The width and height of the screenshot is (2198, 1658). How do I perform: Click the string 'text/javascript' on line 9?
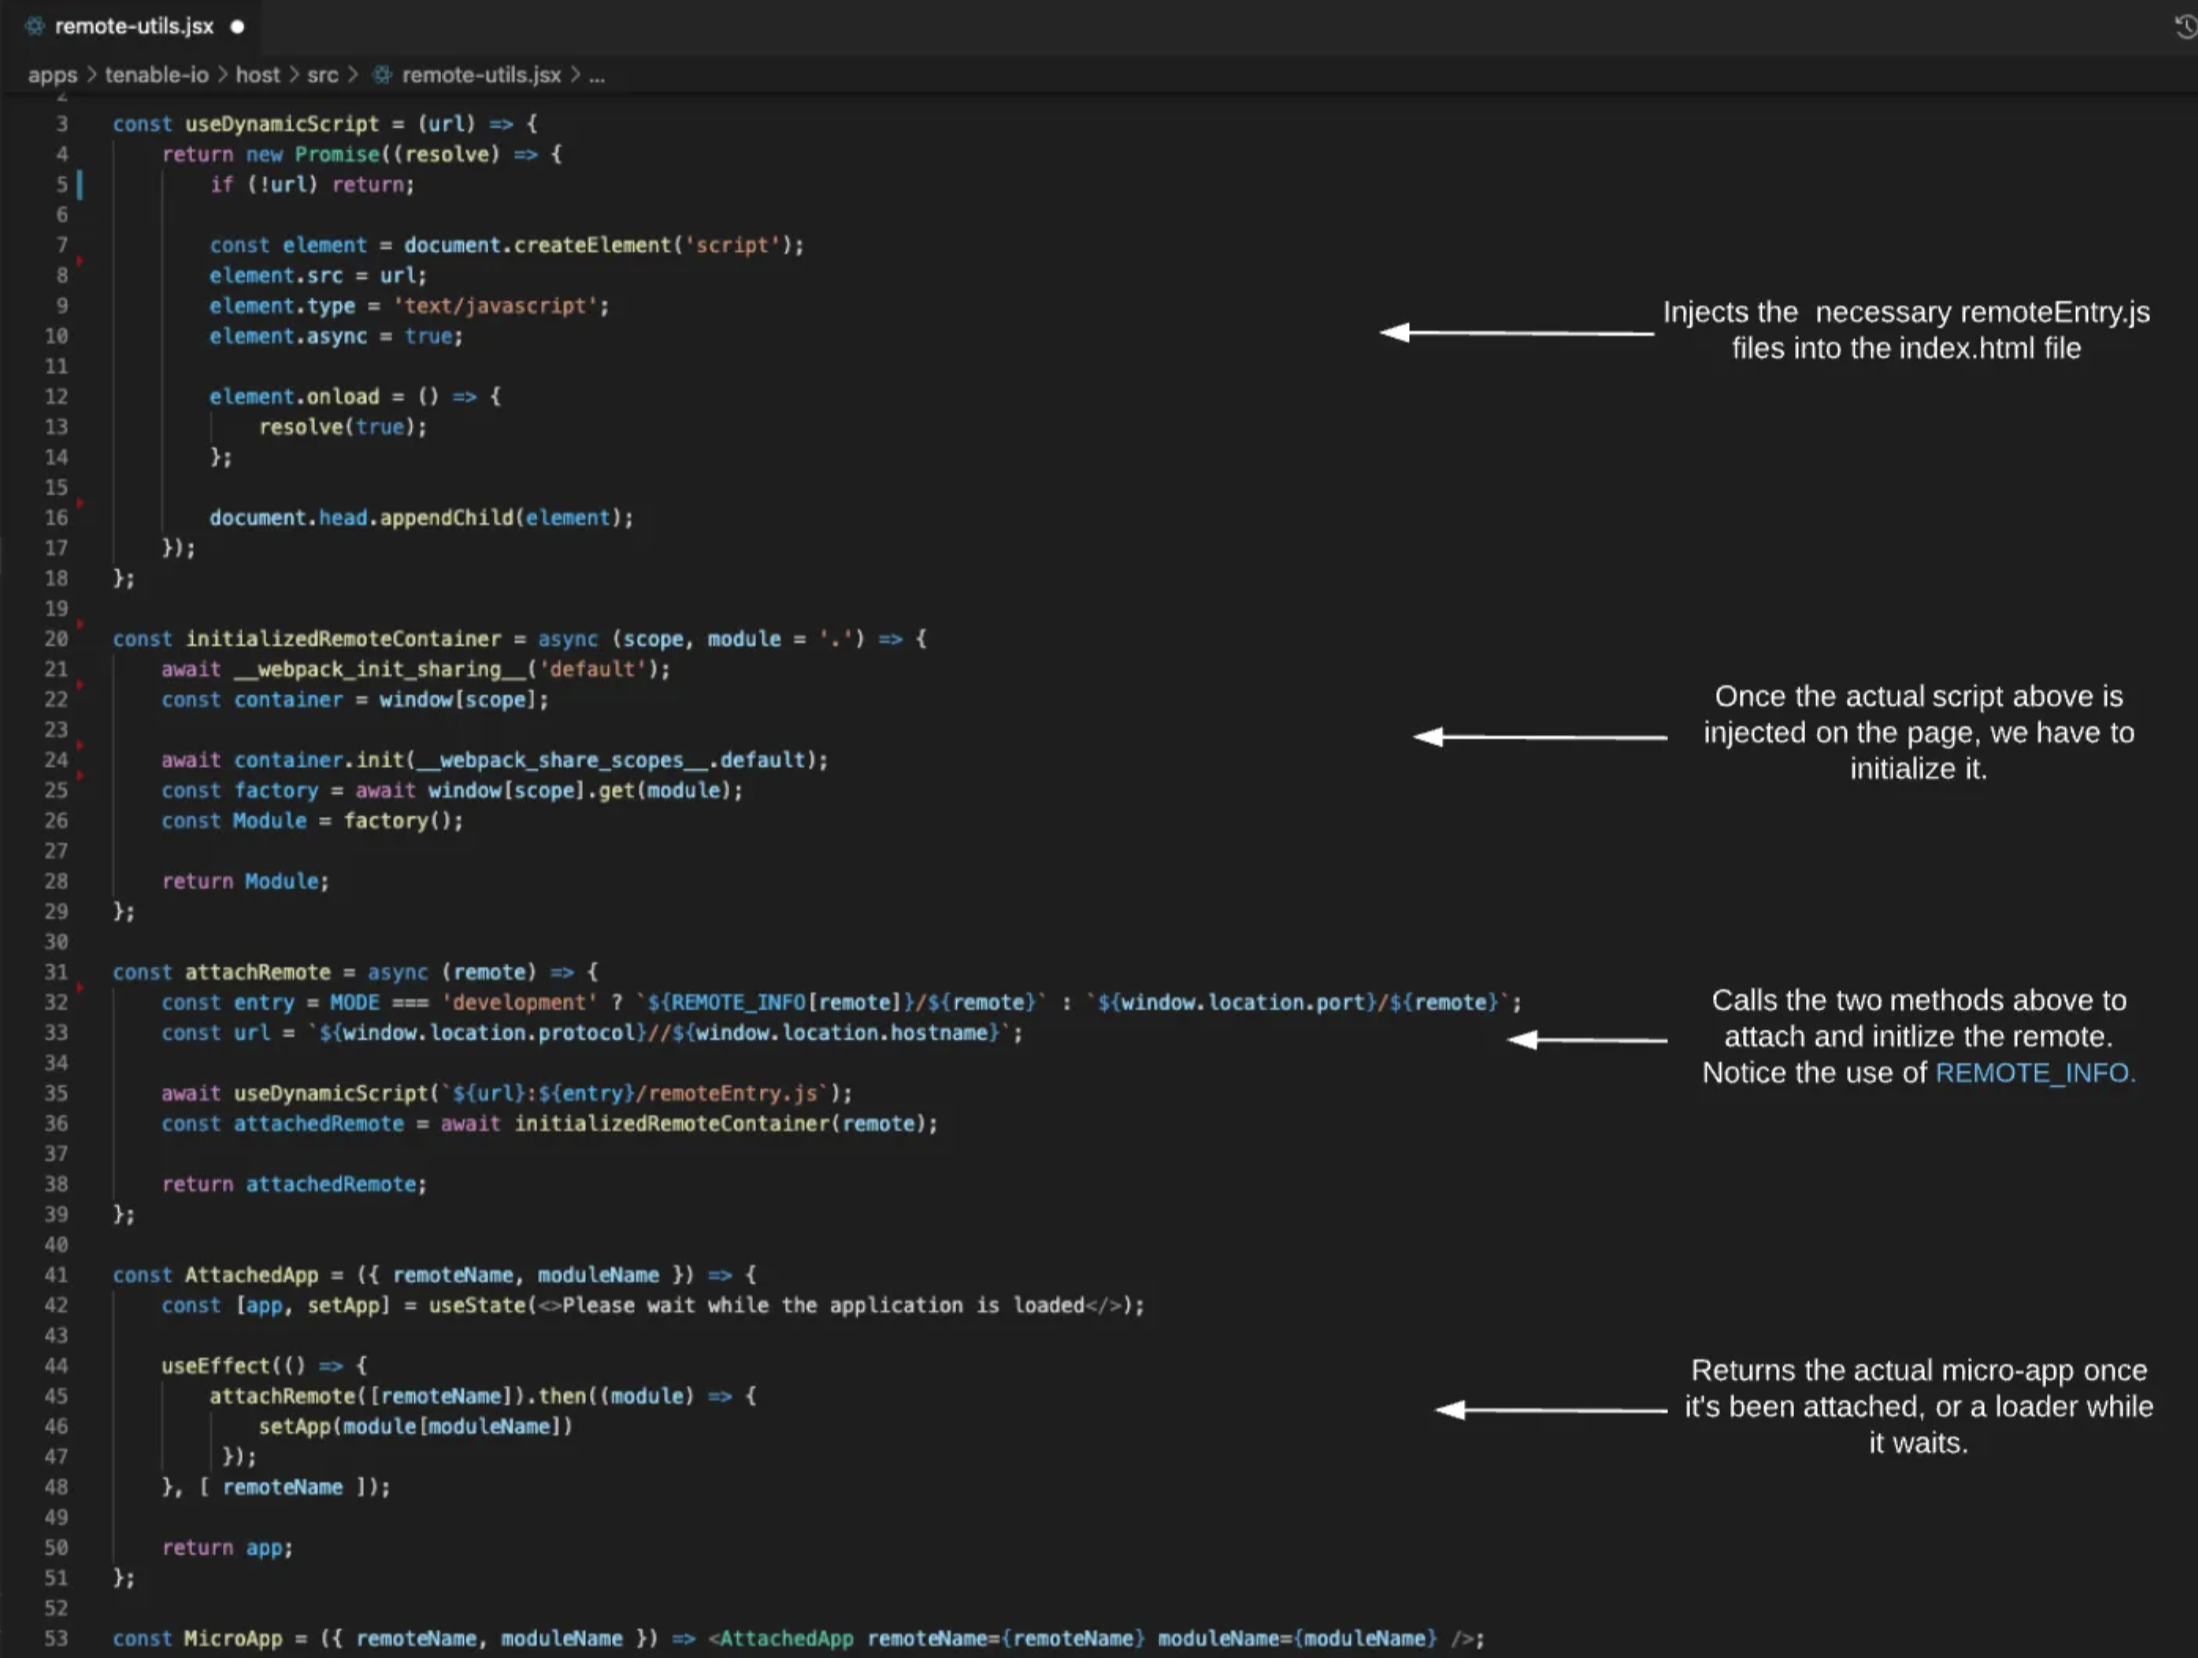pos(495,306)
